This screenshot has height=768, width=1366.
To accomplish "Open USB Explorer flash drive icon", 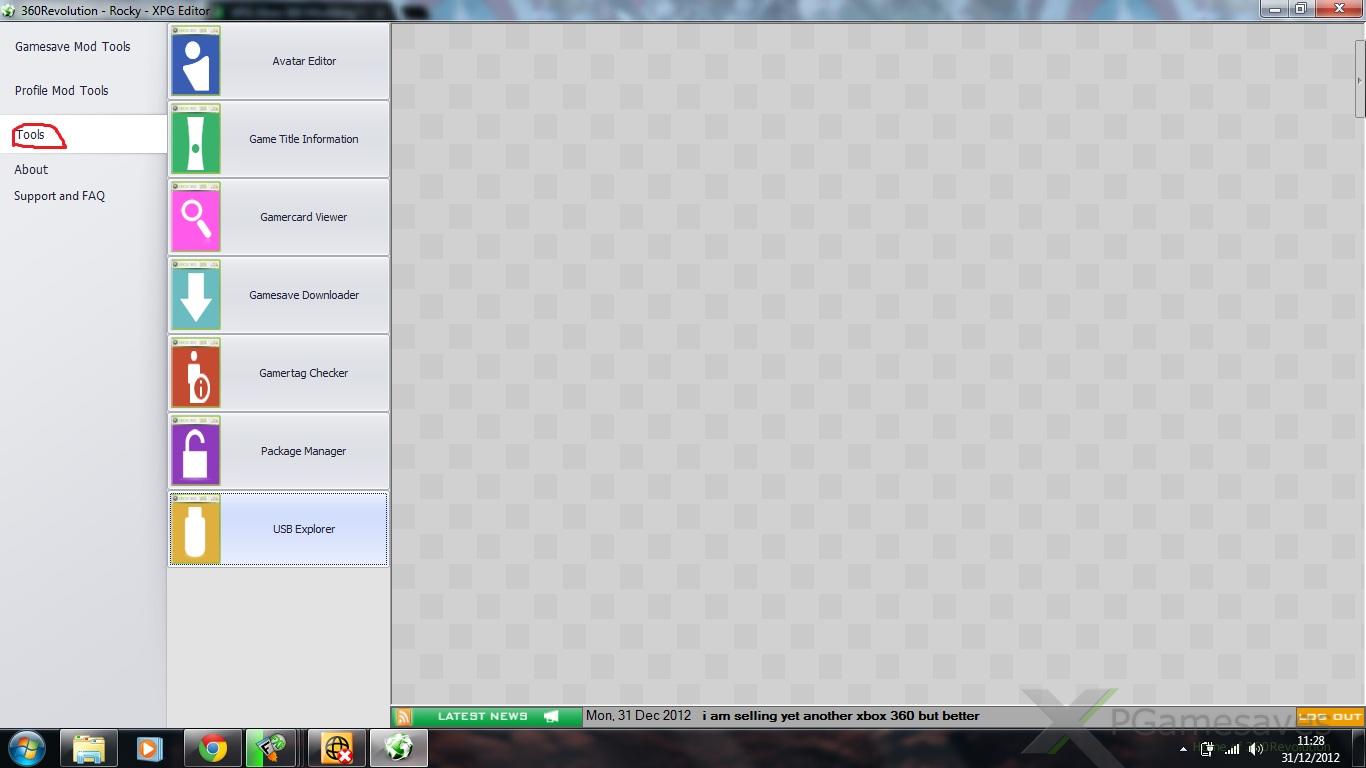I will (196, 529).
